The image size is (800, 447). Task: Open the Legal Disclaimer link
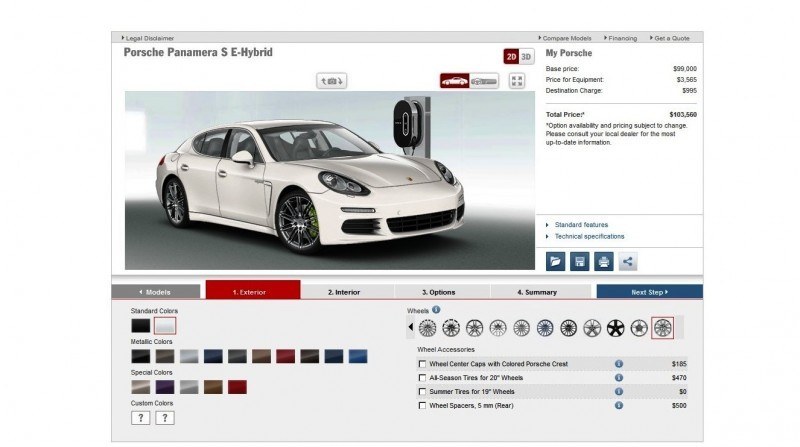[x=149, y=38]
